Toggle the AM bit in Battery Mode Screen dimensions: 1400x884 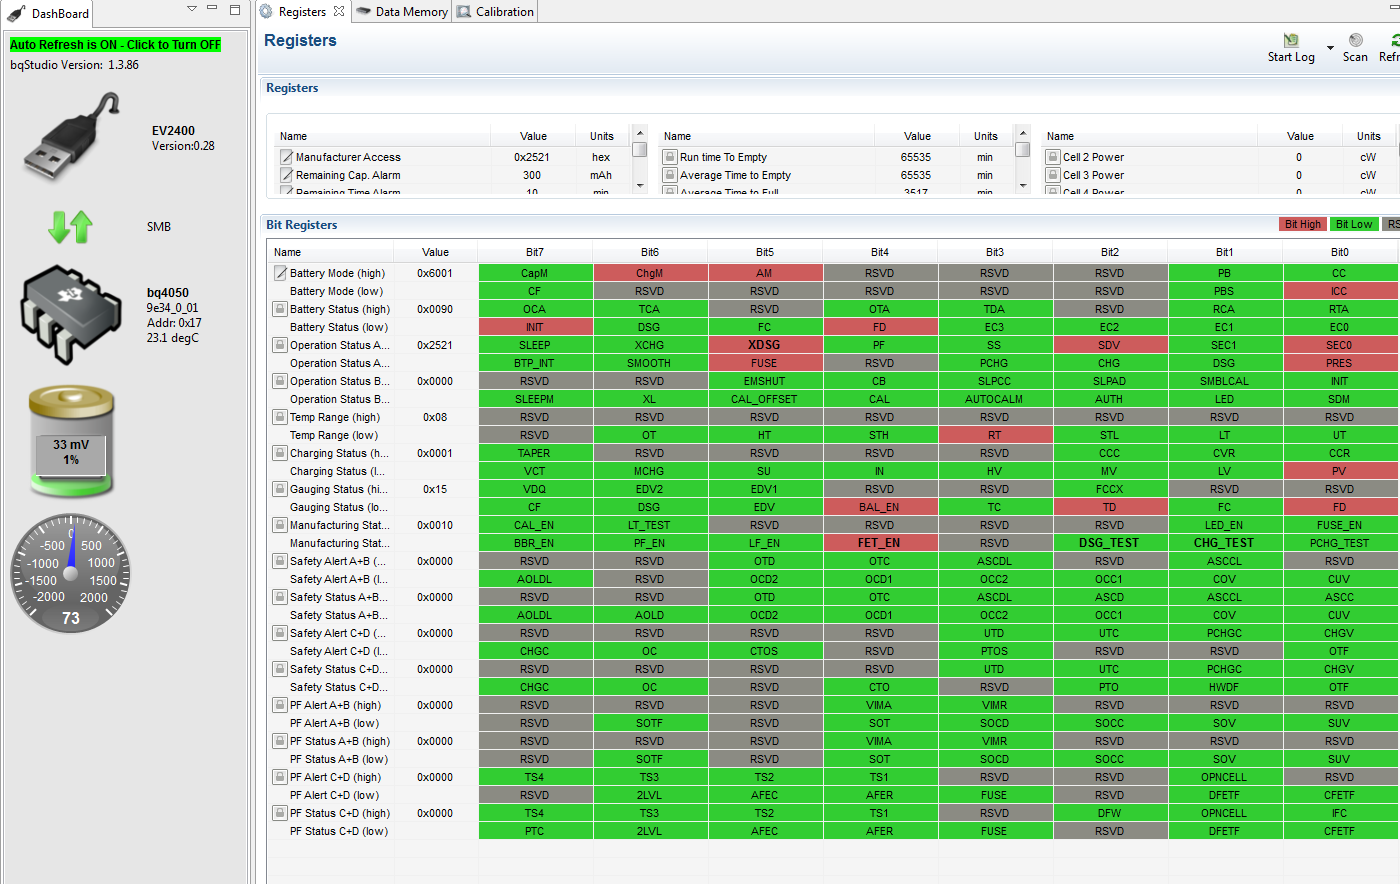pyautogui.click(x=765, y=273)
